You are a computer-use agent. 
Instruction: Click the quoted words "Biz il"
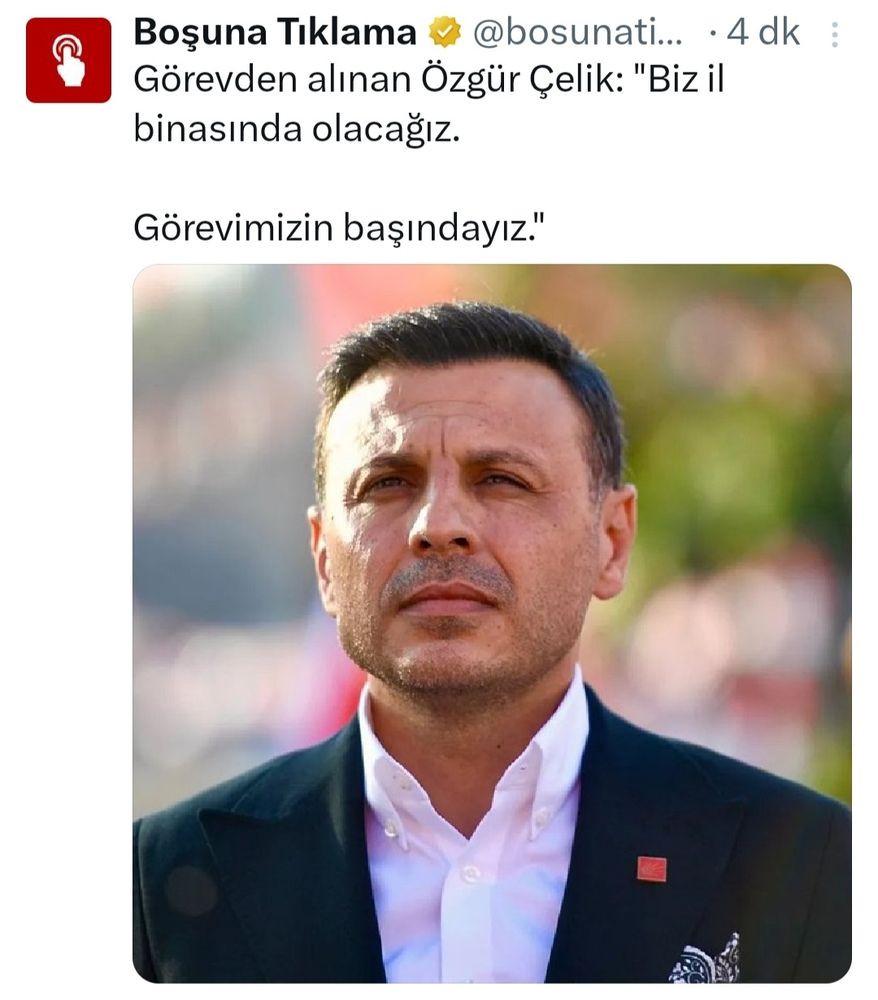click(x=678, y=80)
